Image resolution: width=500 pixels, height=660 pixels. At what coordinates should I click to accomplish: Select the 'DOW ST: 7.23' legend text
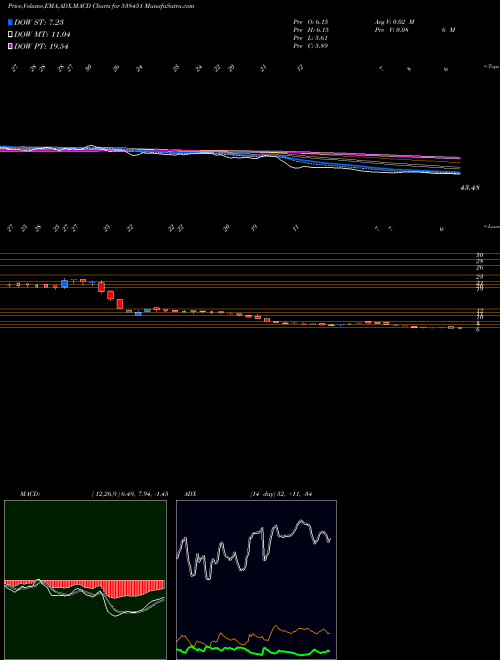(x=39, y=22)
